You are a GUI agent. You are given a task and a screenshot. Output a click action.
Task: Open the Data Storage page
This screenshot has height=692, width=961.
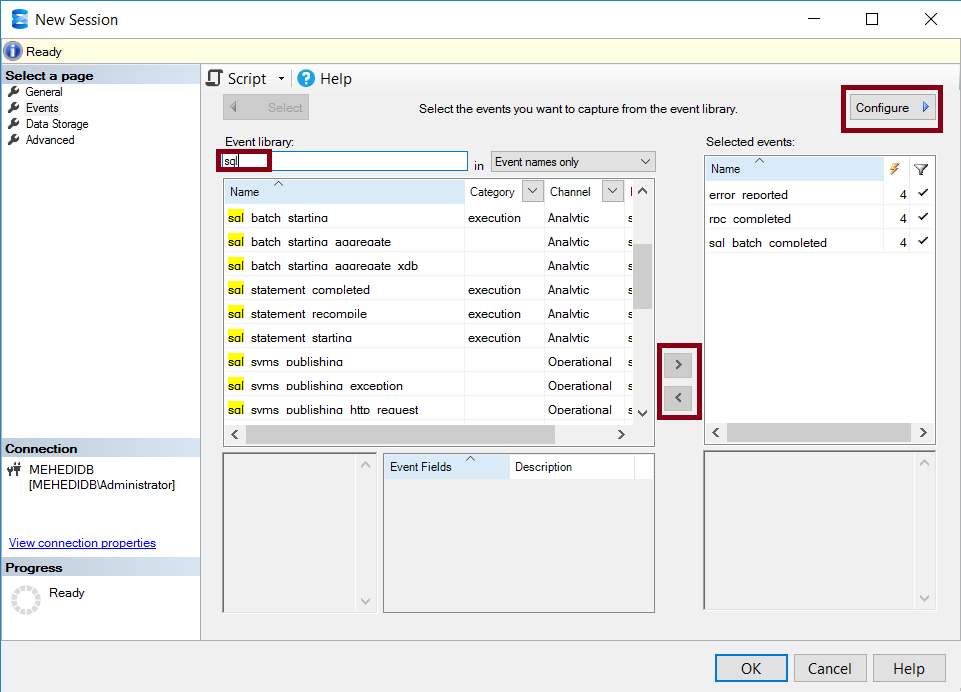pyautogui.click(x=56, y=124)
